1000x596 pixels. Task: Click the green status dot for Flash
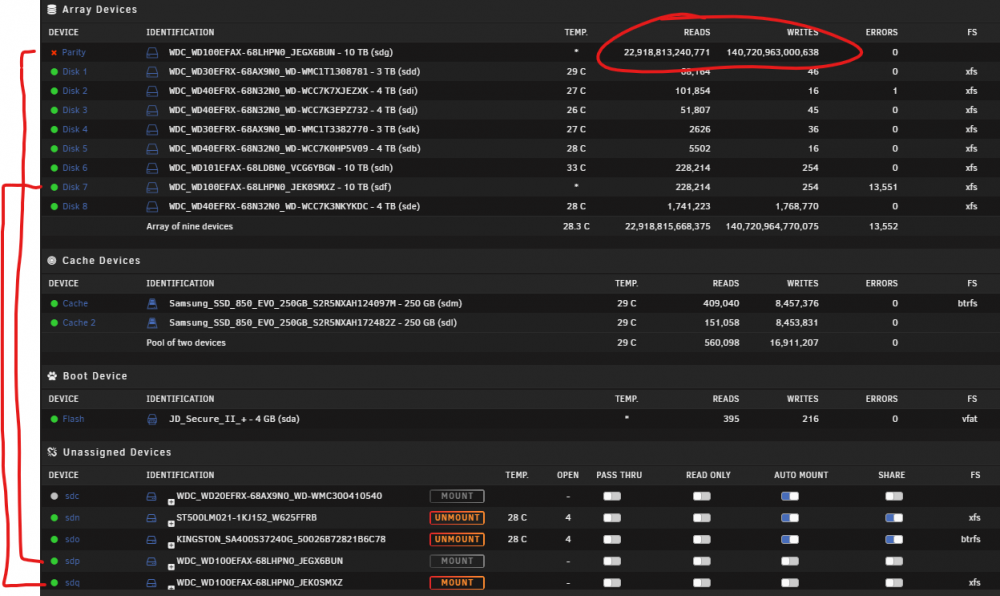click(54, 419)
